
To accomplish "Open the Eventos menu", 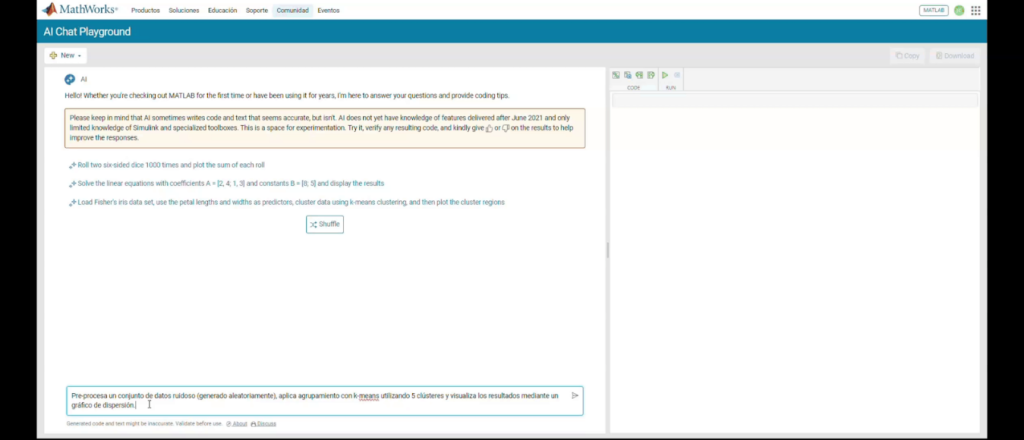I will [328, 10].
